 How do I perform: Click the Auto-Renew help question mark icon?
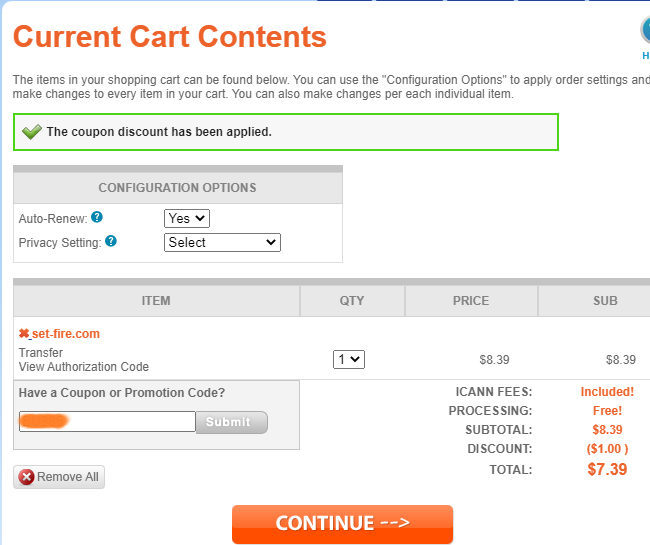[x=97, y=217]
